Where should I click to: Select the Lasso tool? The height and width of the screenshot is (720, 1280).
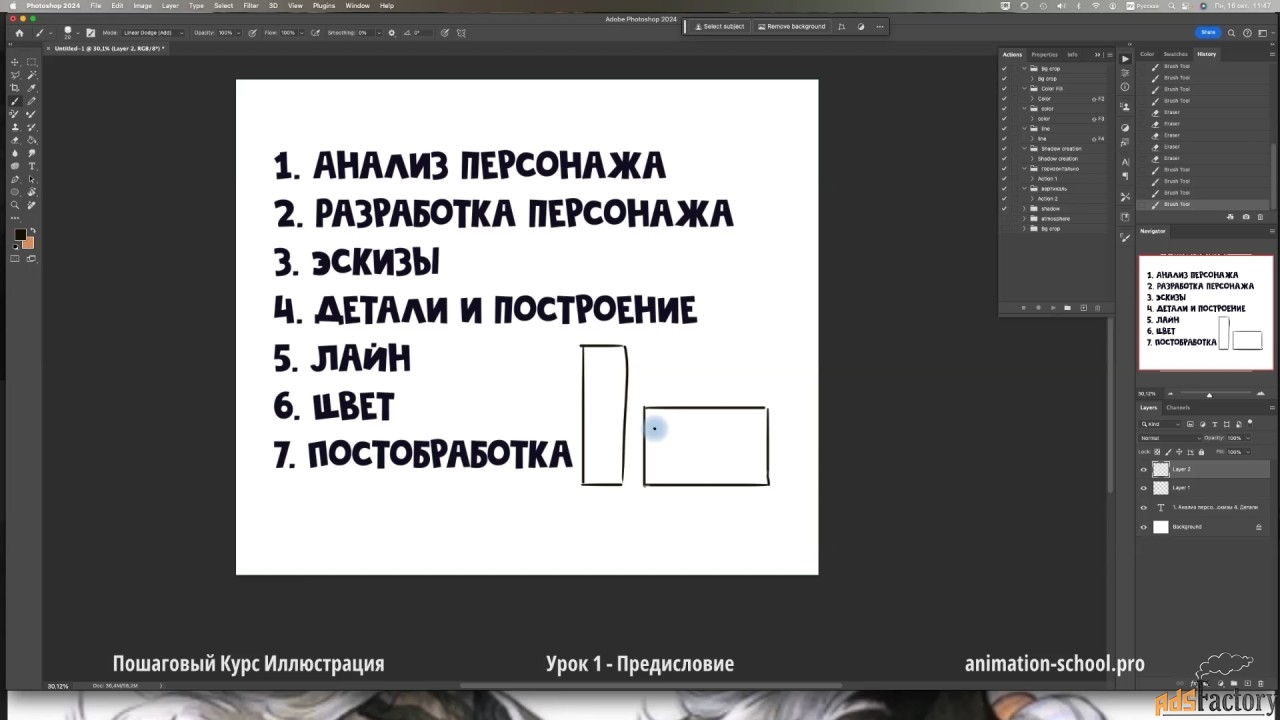tap(15, 75)
